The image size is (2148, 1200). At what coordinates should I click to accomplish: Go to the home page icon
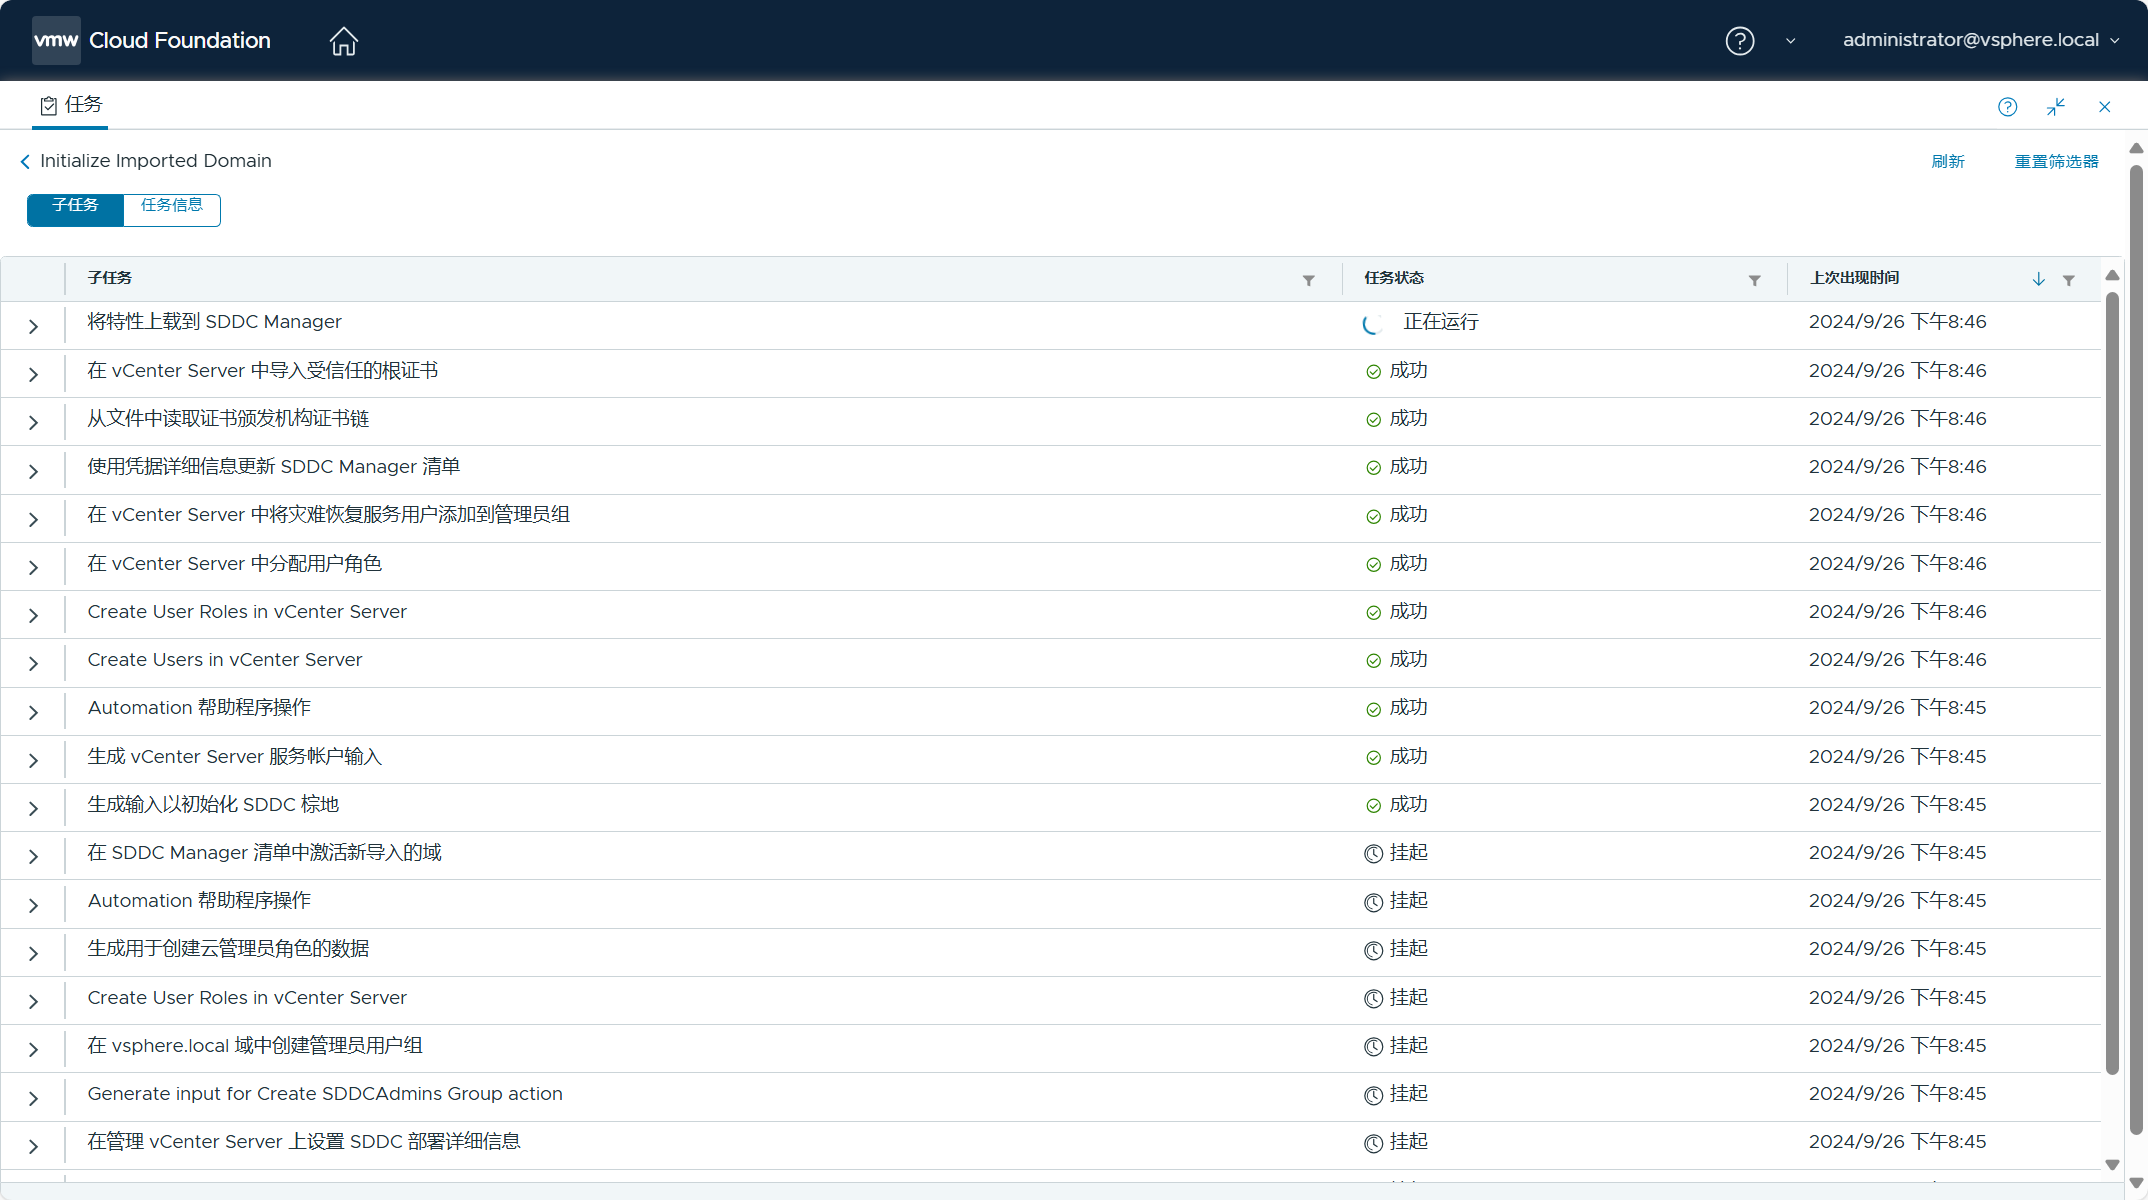tap(343, 41)
